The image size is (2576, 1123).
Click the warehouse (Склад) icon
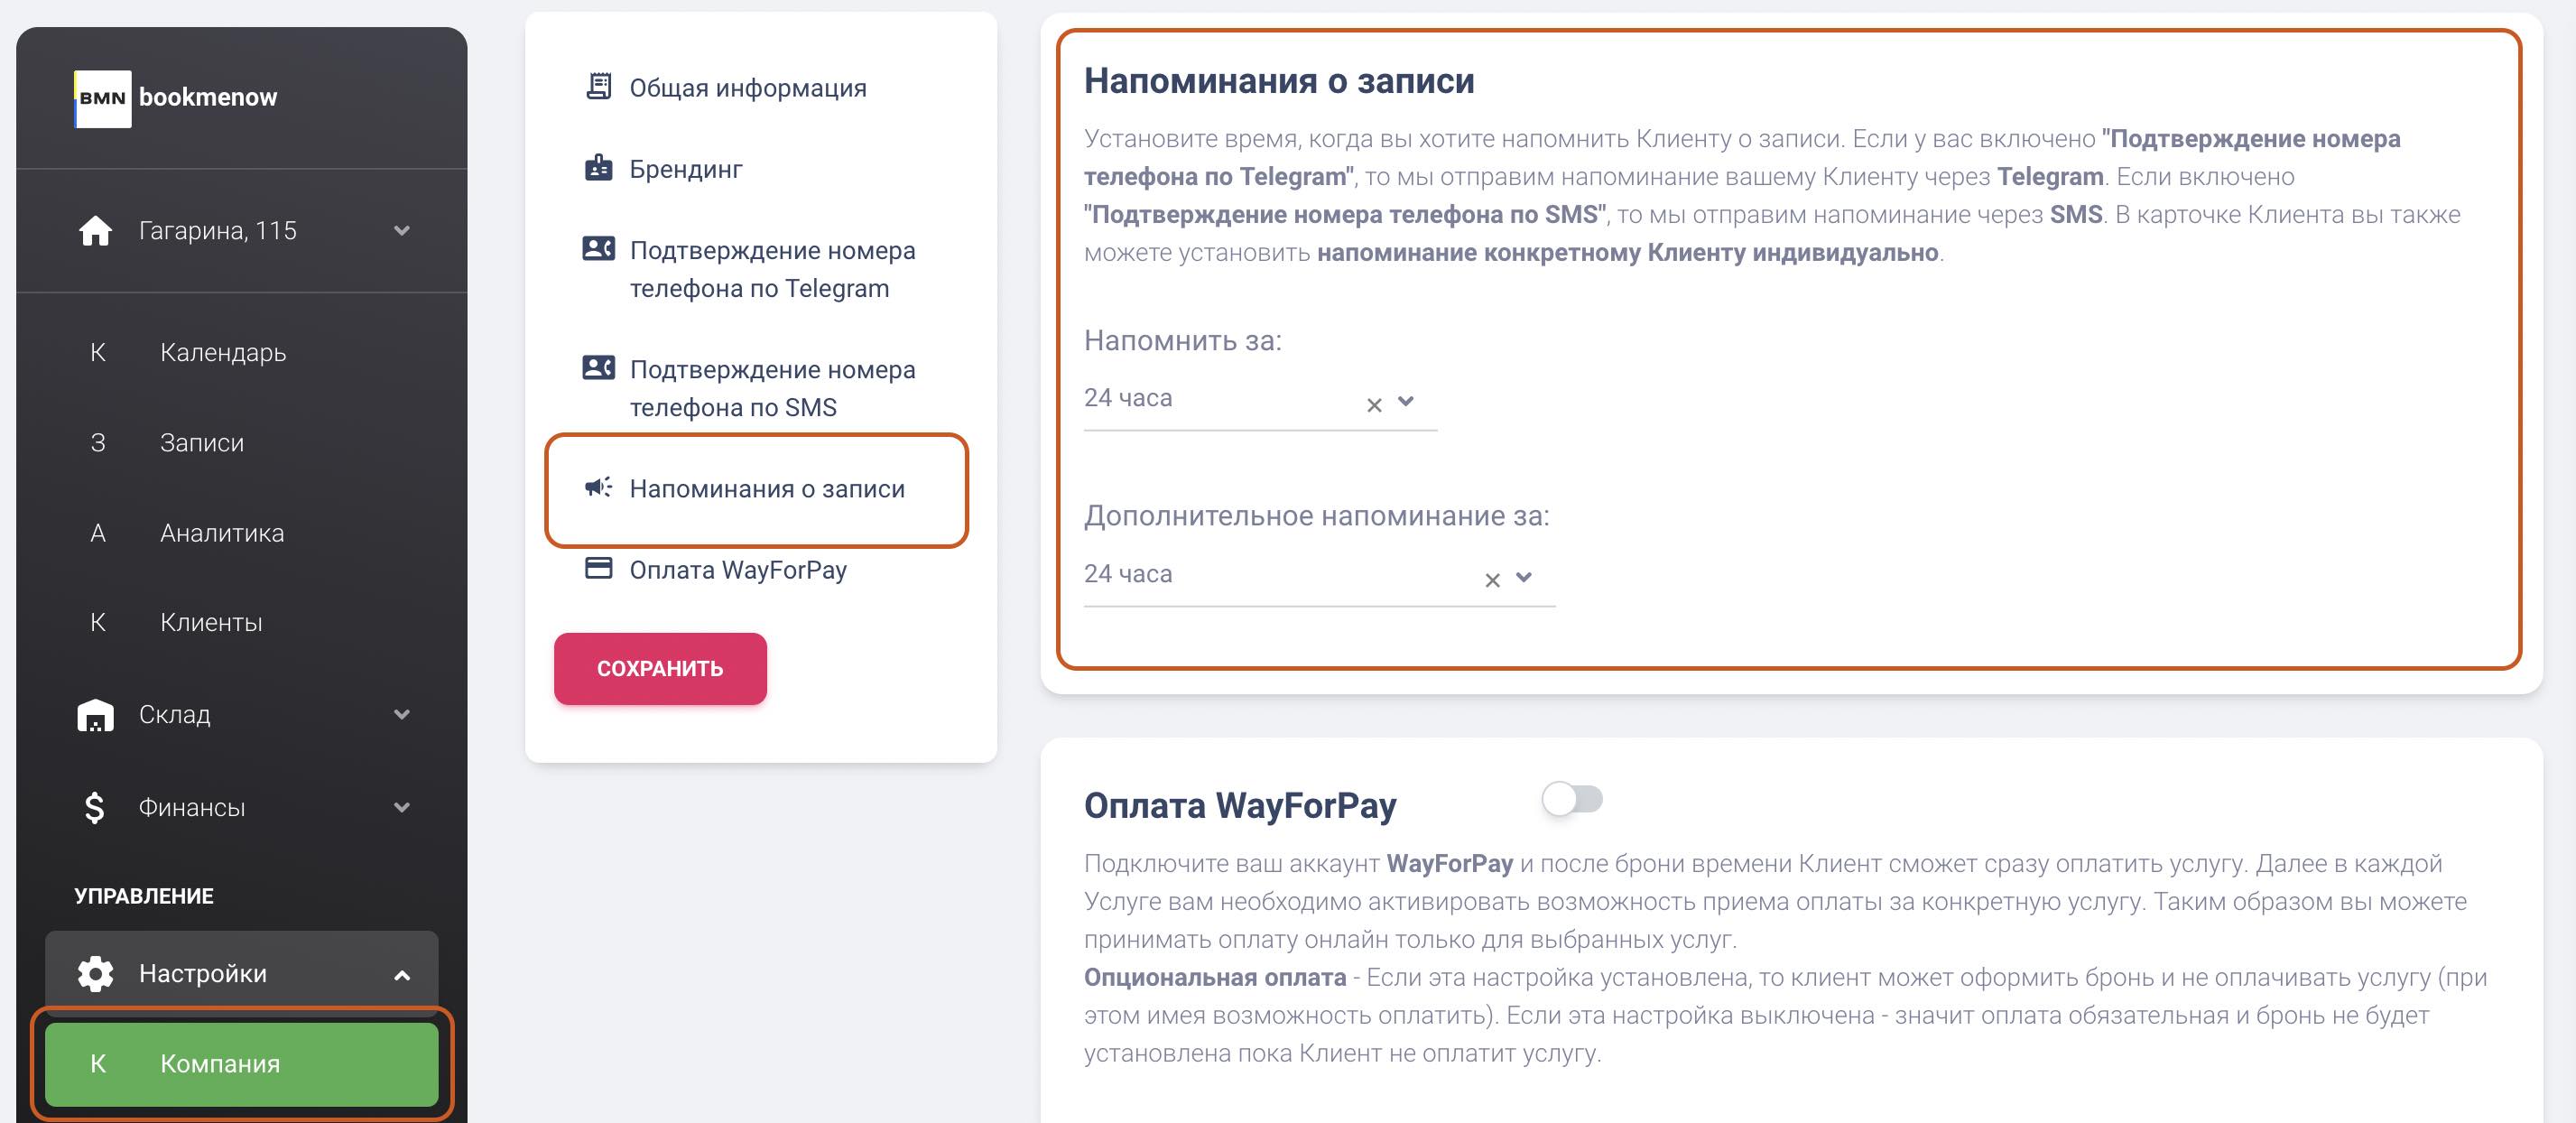point(94,713)
